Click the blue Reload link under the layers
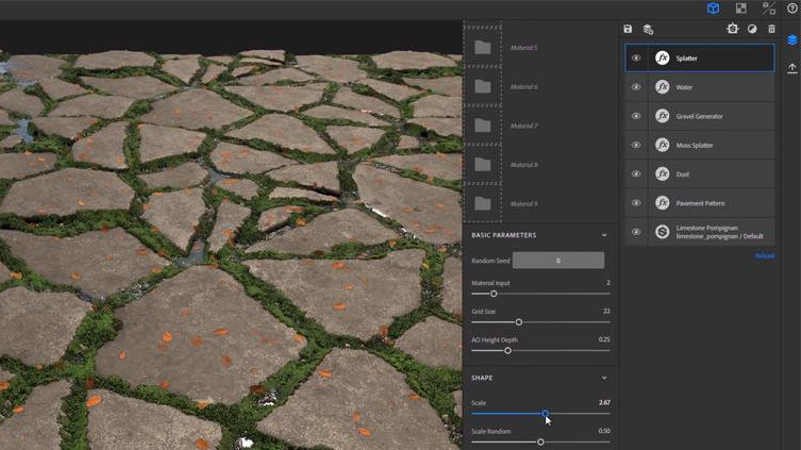The width and height of the screenshot is (801, 450). click(765, 256)
